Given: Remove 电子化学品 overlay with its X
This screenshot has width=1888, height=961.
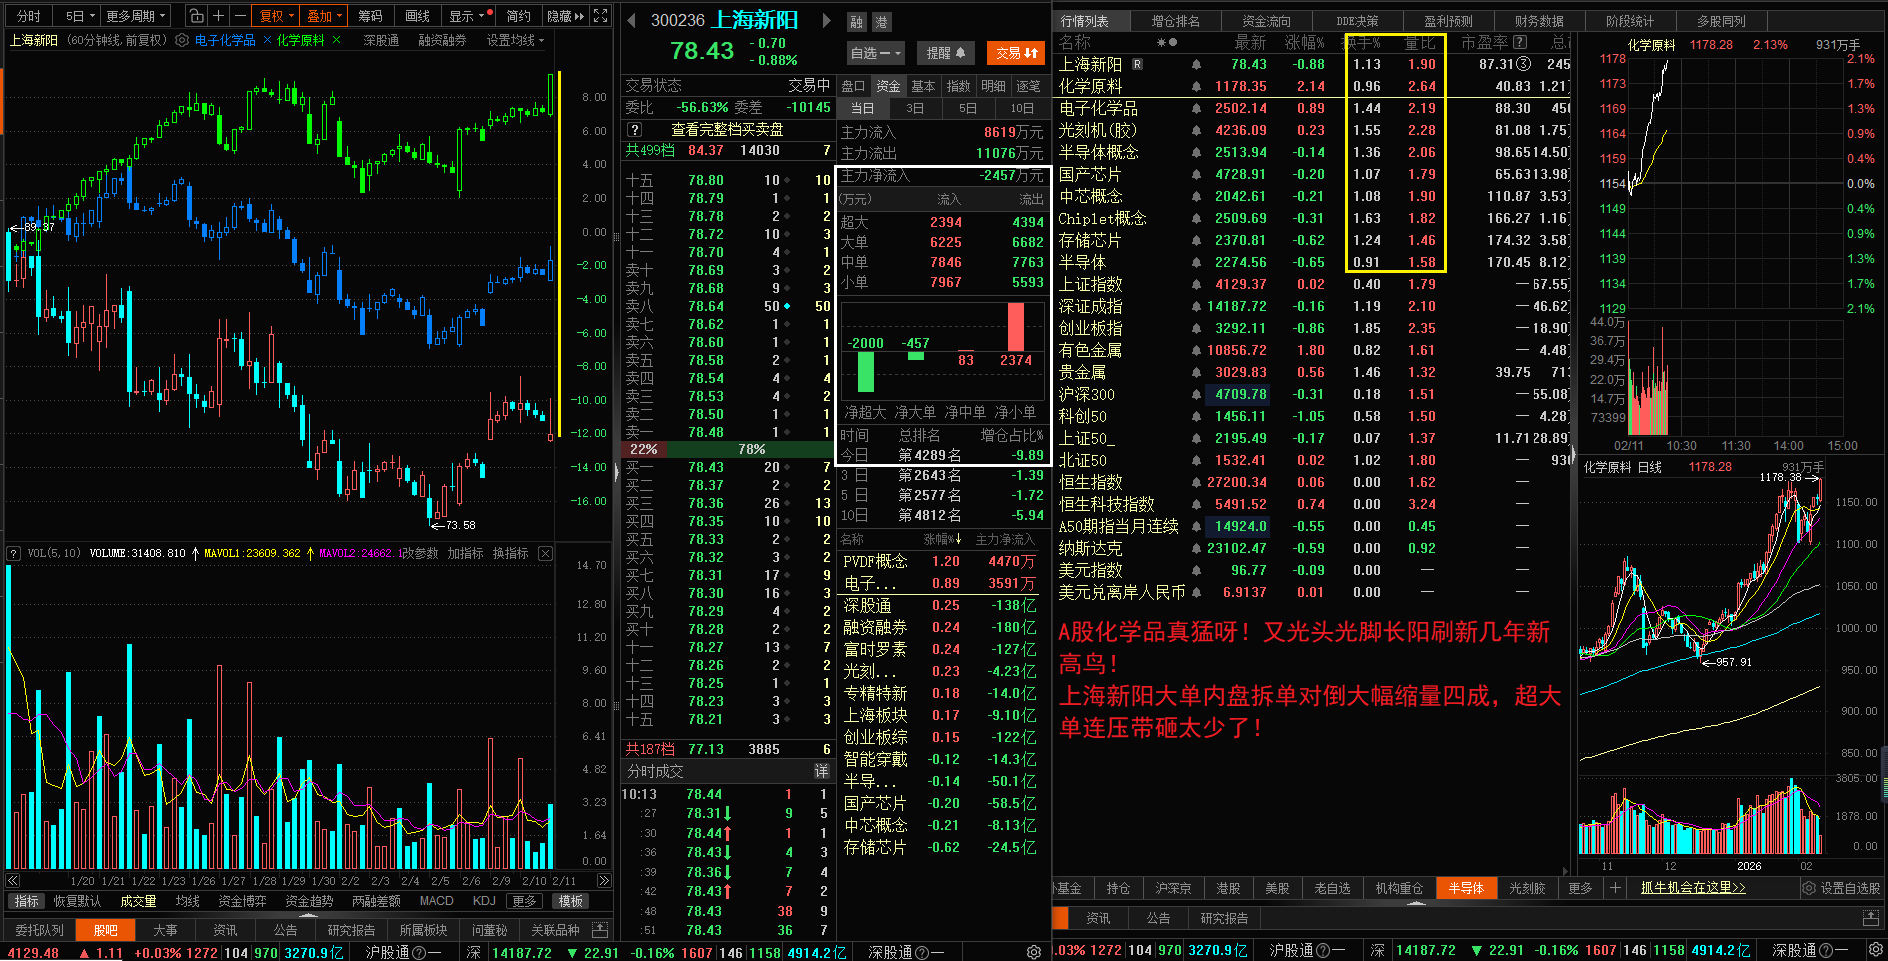Looking at the screenshot, I should [267, 40].
